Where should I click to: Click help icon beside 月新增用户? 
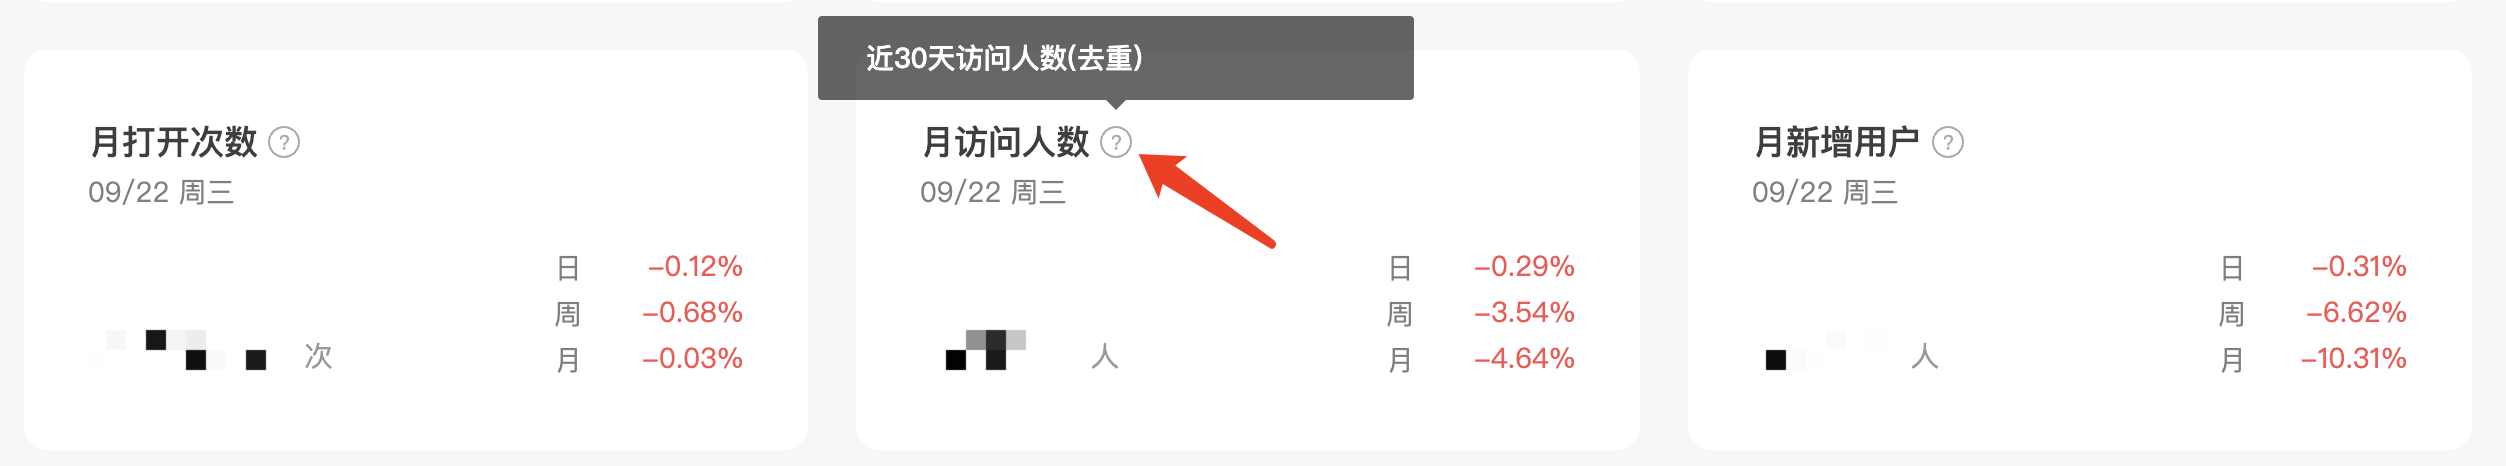tap(1948, 142)
